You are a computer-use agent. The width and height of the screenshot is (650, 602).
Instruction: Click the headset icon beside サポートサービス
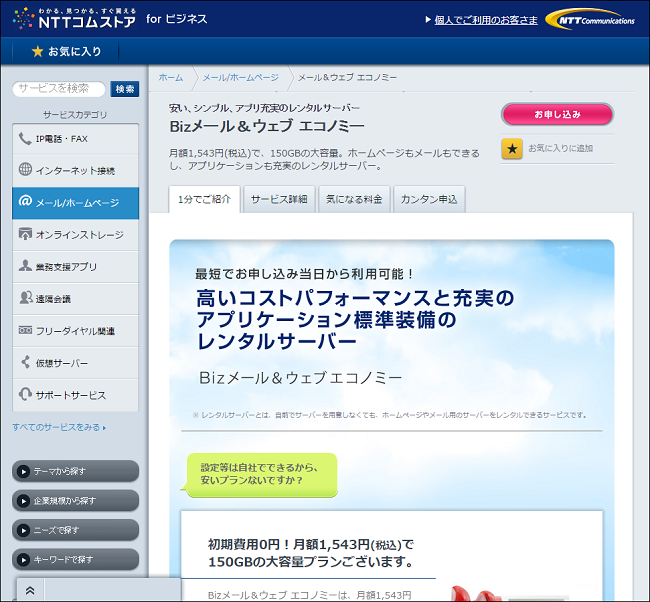[x=25, y=394]
